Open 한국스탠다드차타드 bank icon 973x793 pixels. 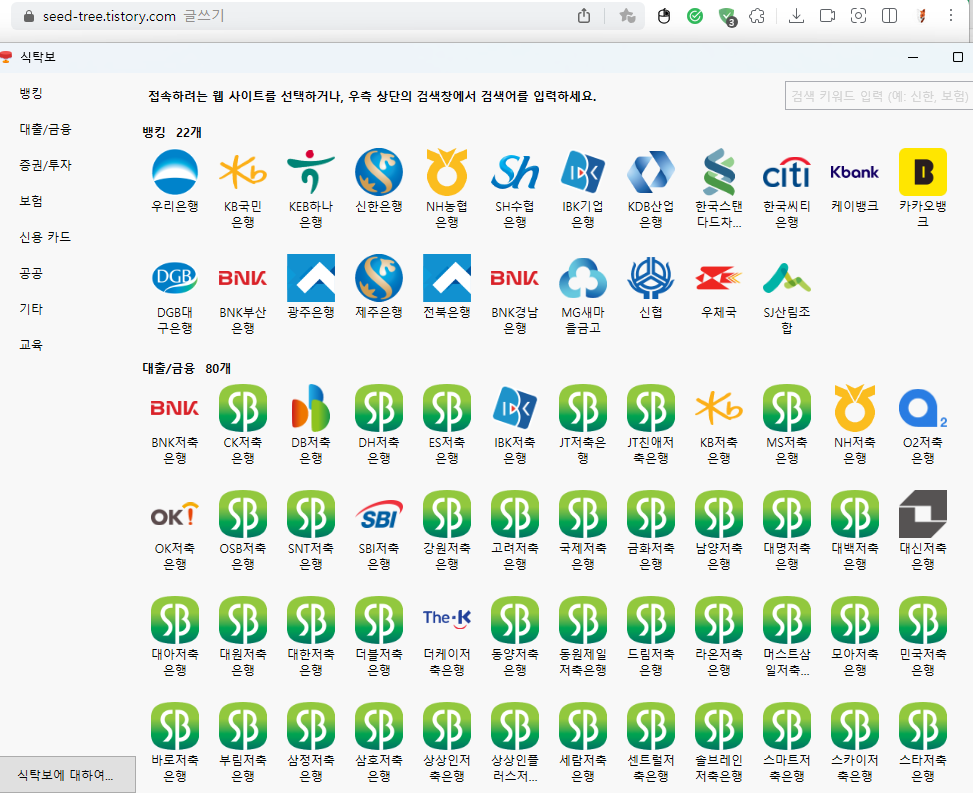(719, 172)
